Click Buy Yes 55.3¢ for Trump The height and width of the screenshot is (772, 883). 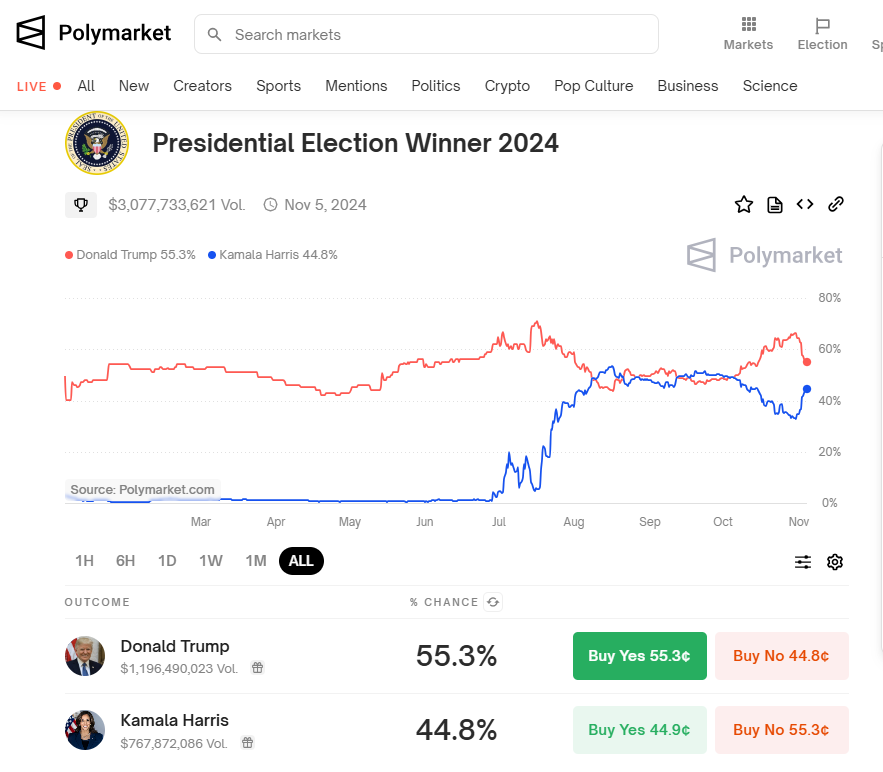coord(639,656)
